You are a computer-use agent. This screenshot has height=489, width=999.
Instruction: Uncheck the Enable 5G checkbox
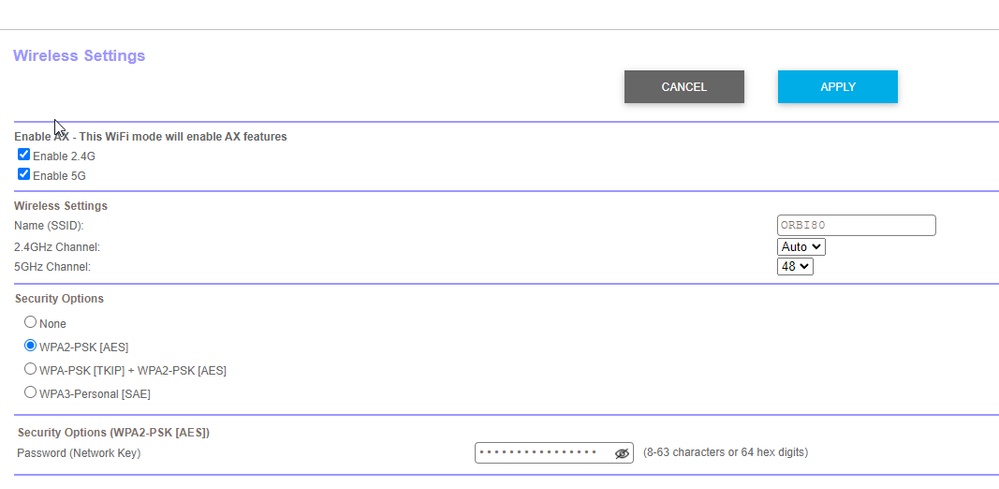coord(24,174)
